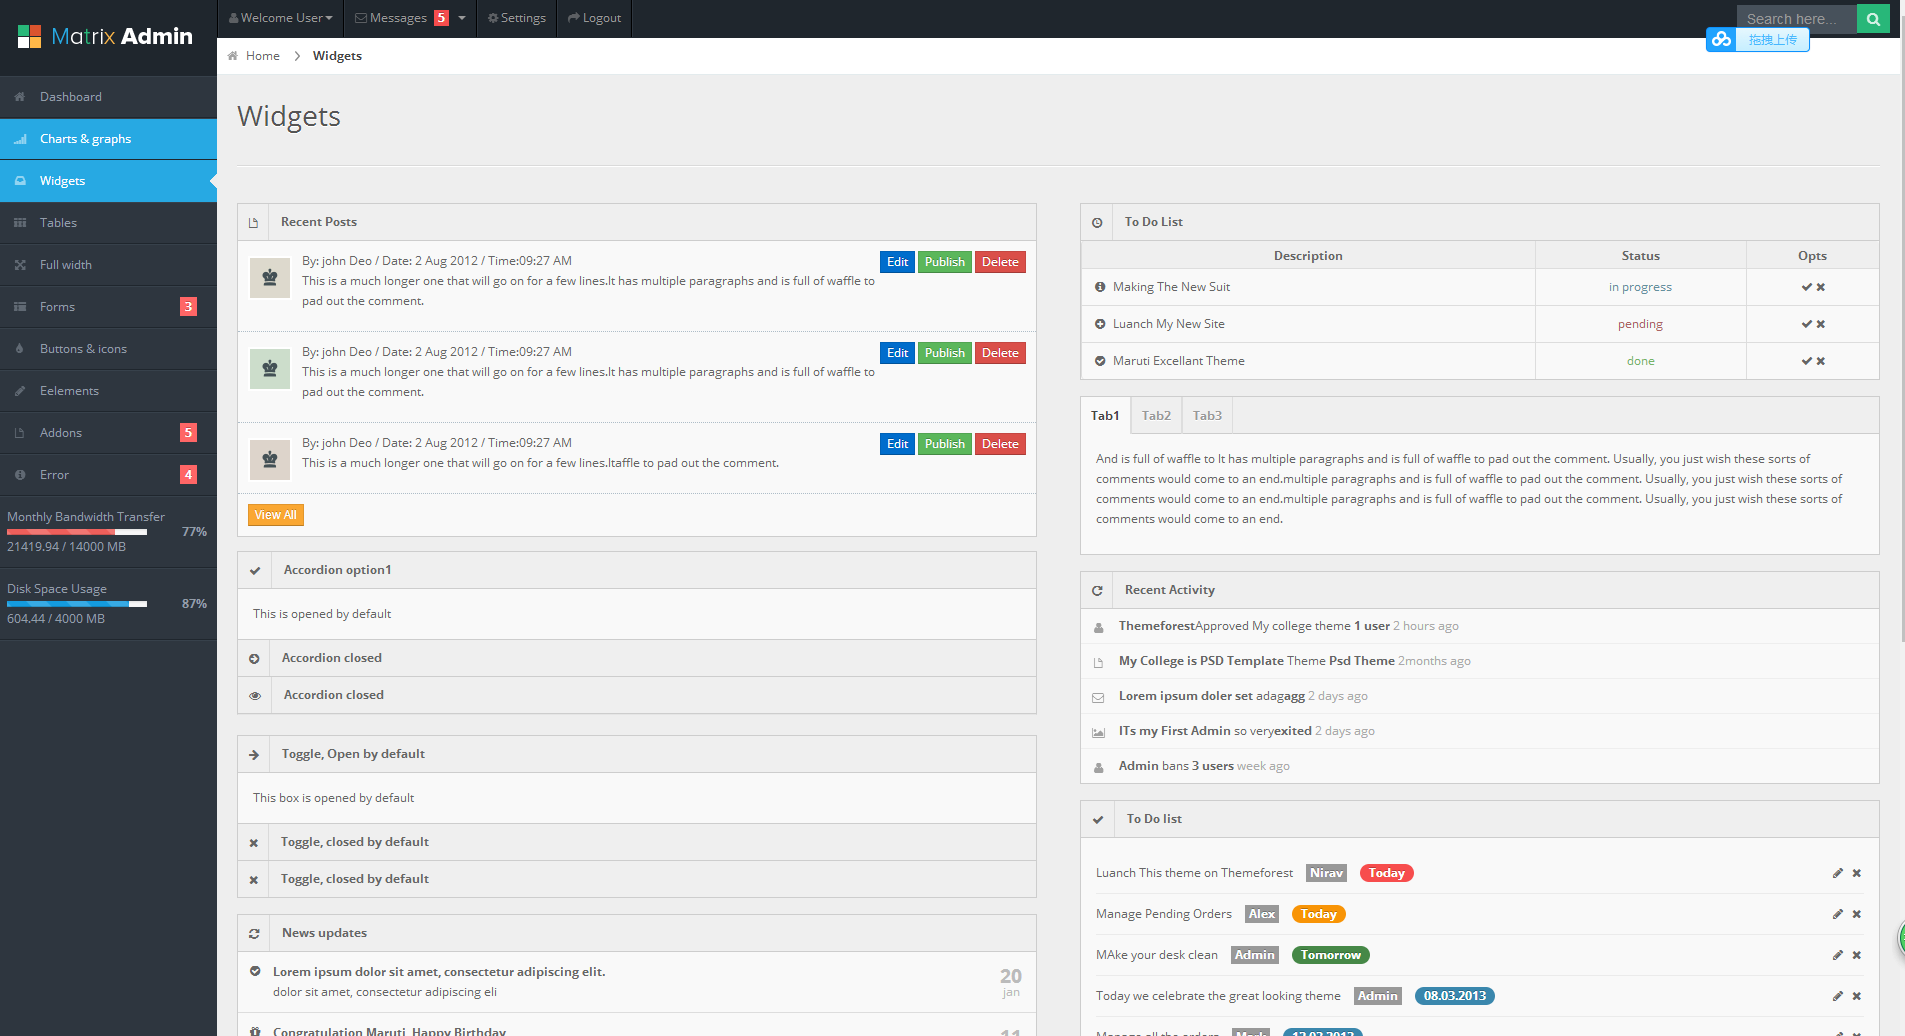Collapse Toggle, Open by default section

tap(637, 754)
